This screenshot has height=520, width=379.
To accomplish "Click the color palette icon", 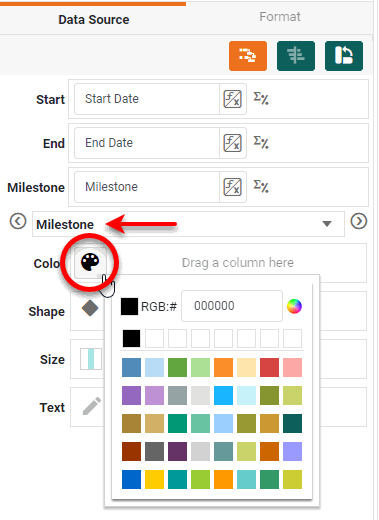I will pyautogui.click(x=90, y=262).
